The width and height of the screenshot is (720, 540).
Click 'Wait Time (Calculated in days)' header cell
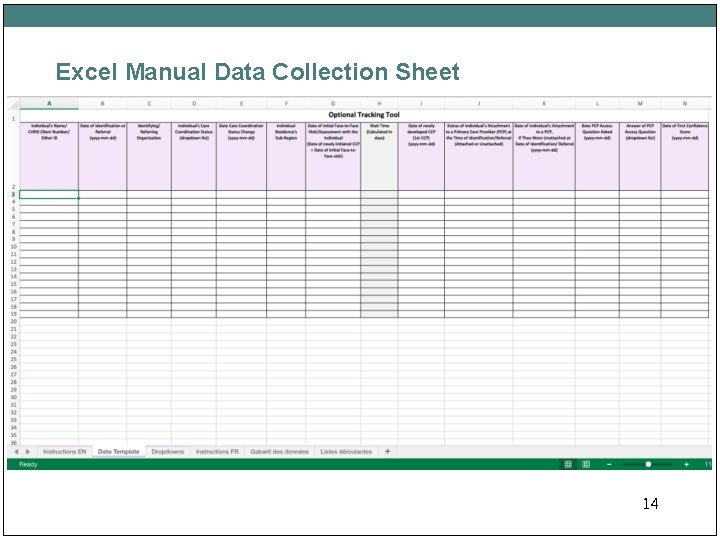point(379,156)
